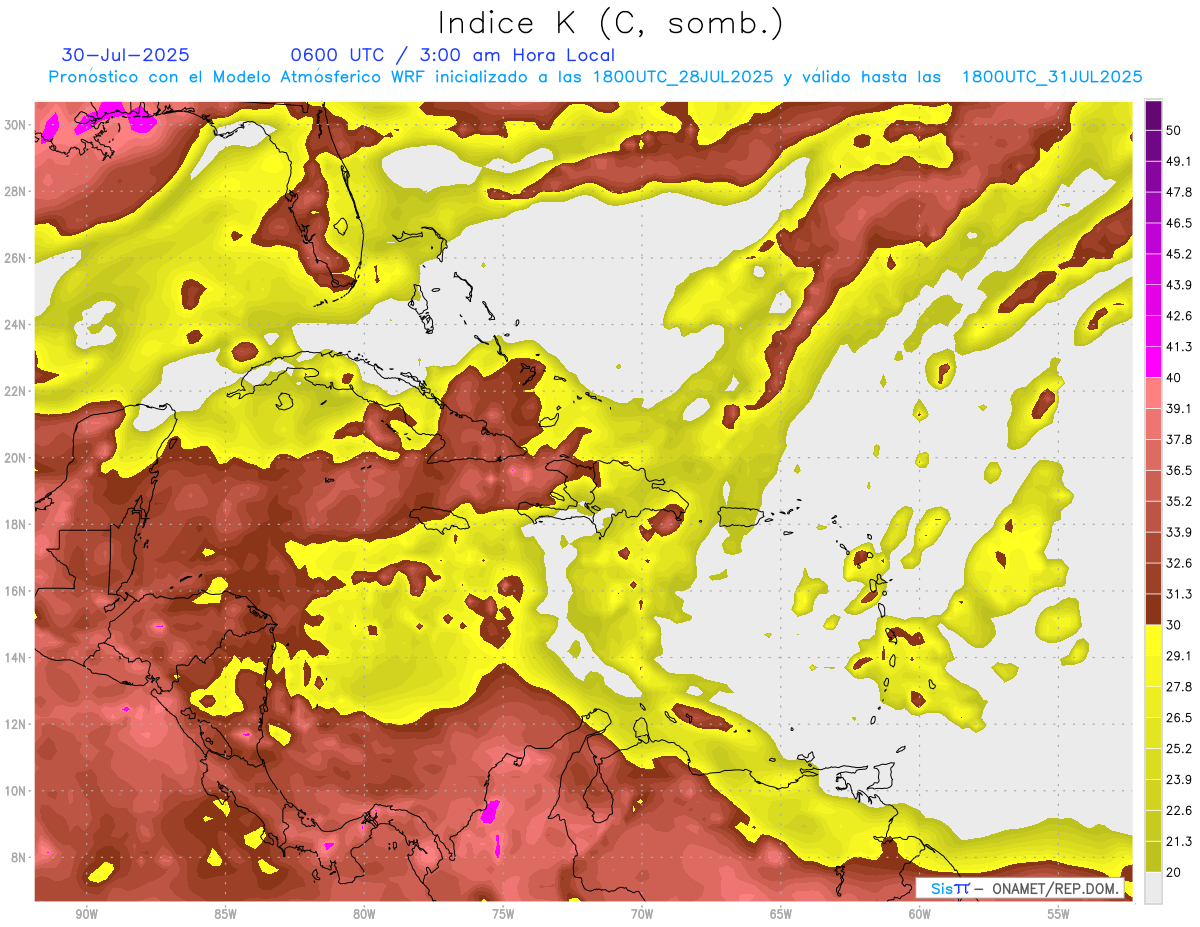Click the legend value '45.2'
This screenshot has width=1200, height=927.
coord(1179,254)
